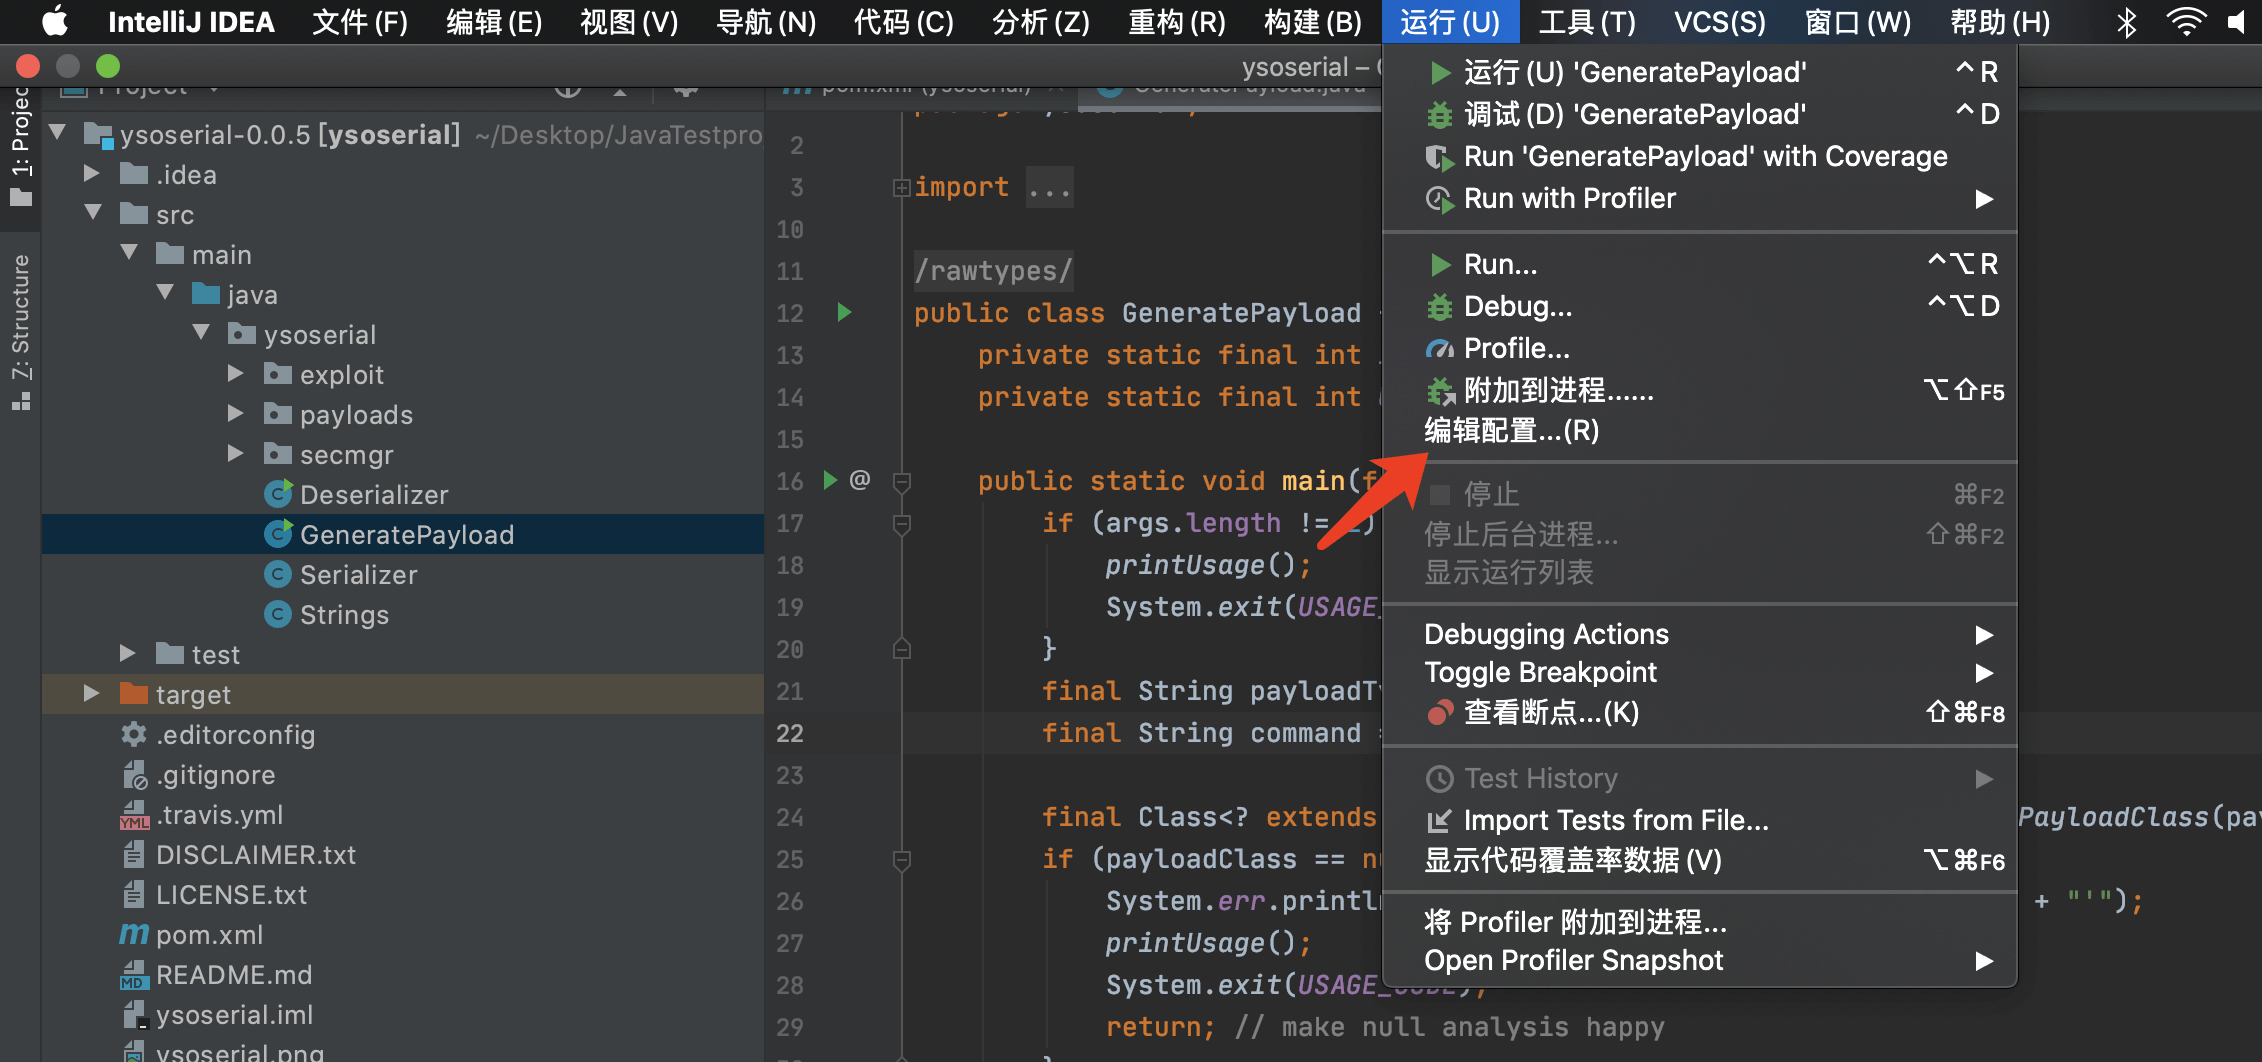
Task: Click the GeneratePayload class icon in tree
Action: [278, 534]
